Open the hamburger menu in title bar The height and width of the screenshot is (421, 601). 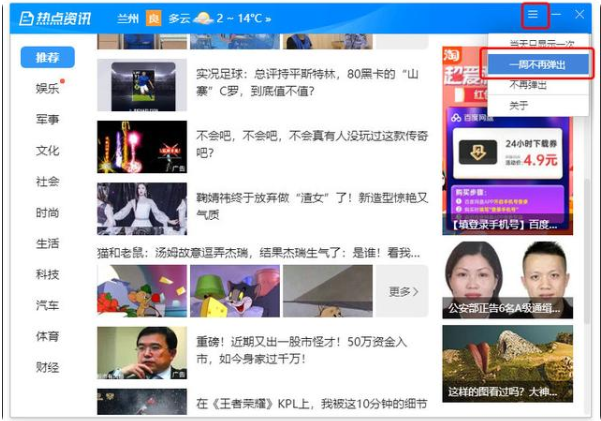[x=534, y=16]
